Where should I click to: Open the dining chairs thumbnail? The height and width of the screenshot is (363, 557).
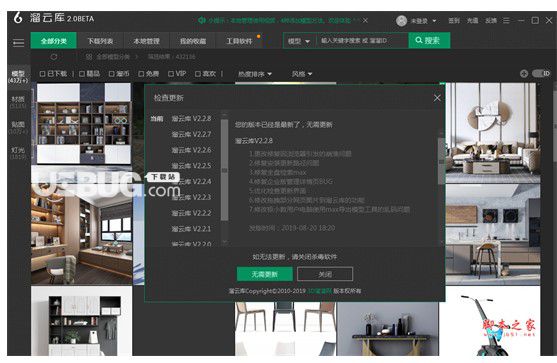pyautogui.click(x=285, y=329)
